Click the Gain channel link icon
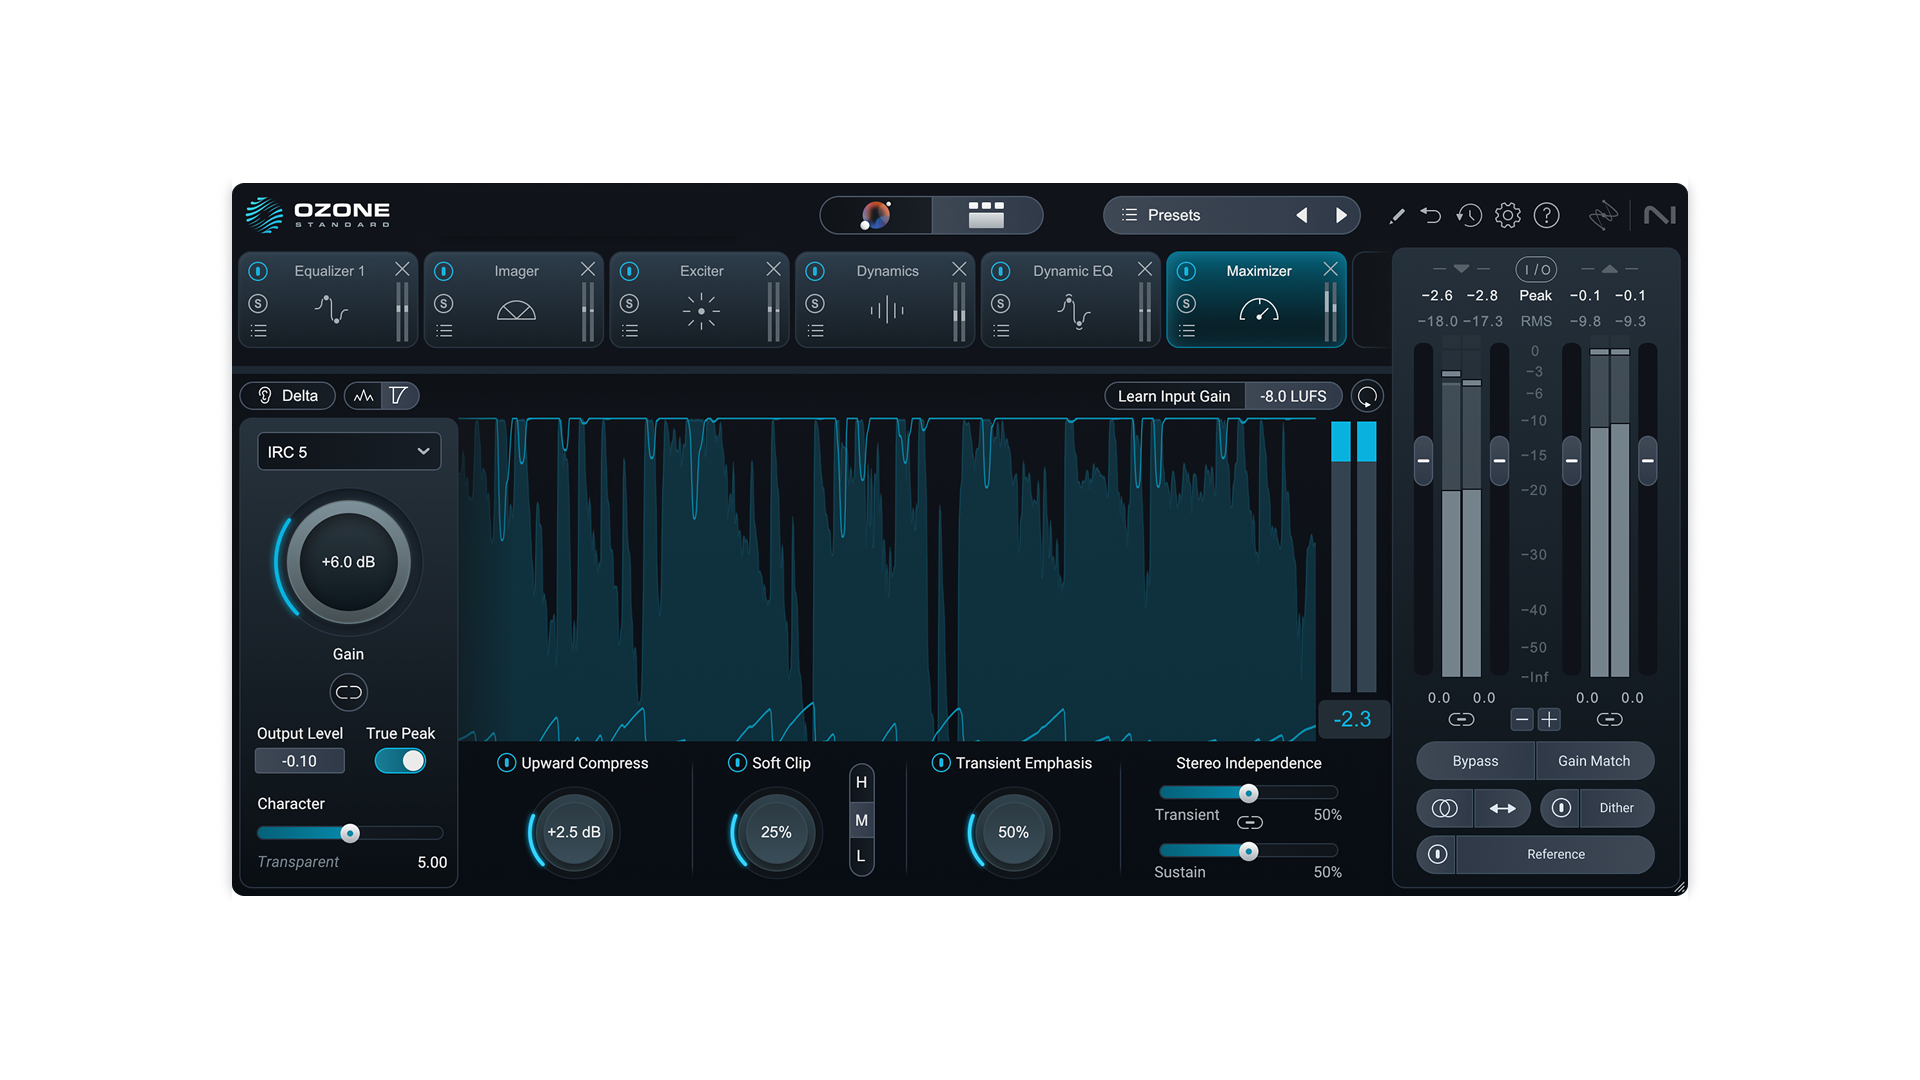 [348, 692]
